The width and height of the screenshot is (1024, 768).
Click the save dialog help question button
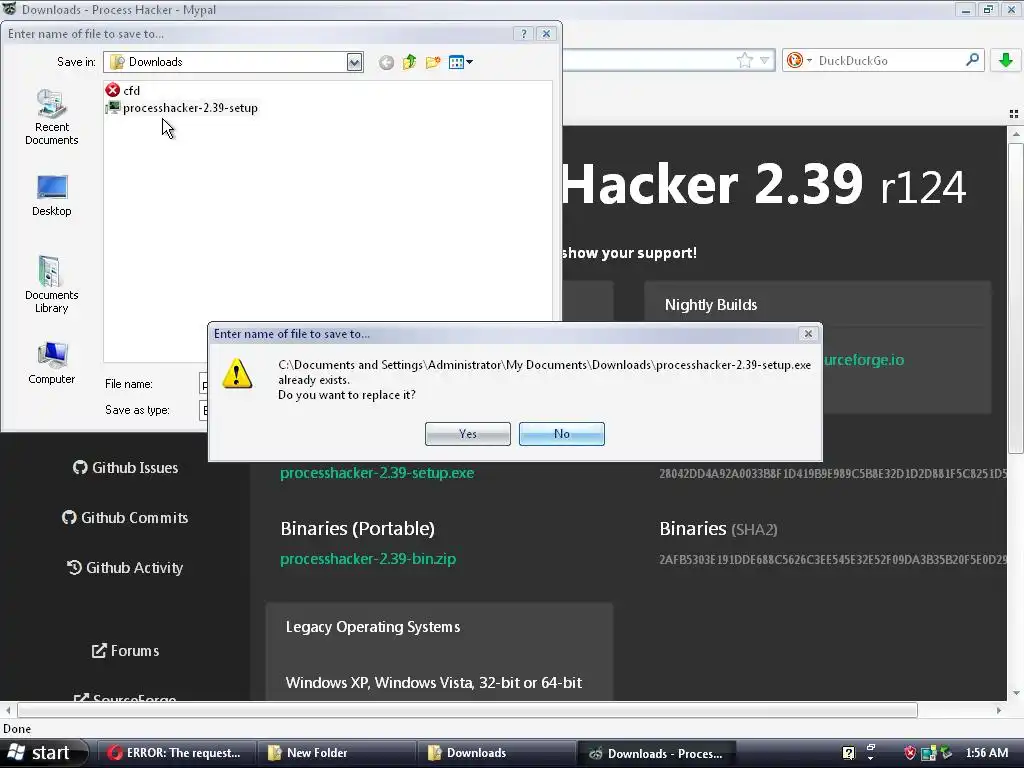523,34
